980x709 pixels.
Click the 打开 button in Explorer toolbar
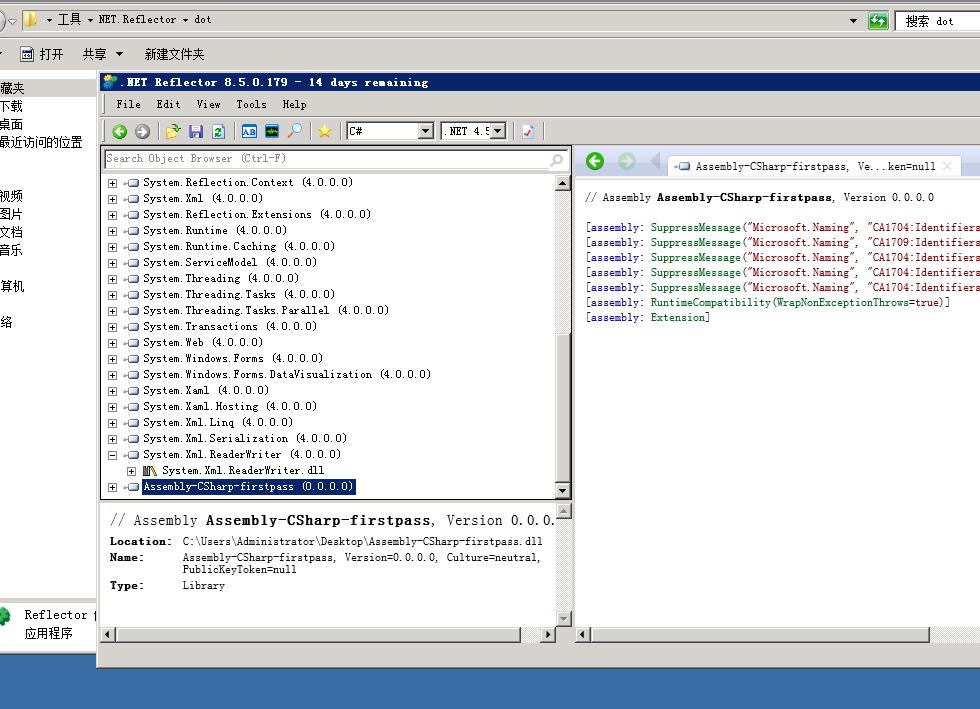42,54
